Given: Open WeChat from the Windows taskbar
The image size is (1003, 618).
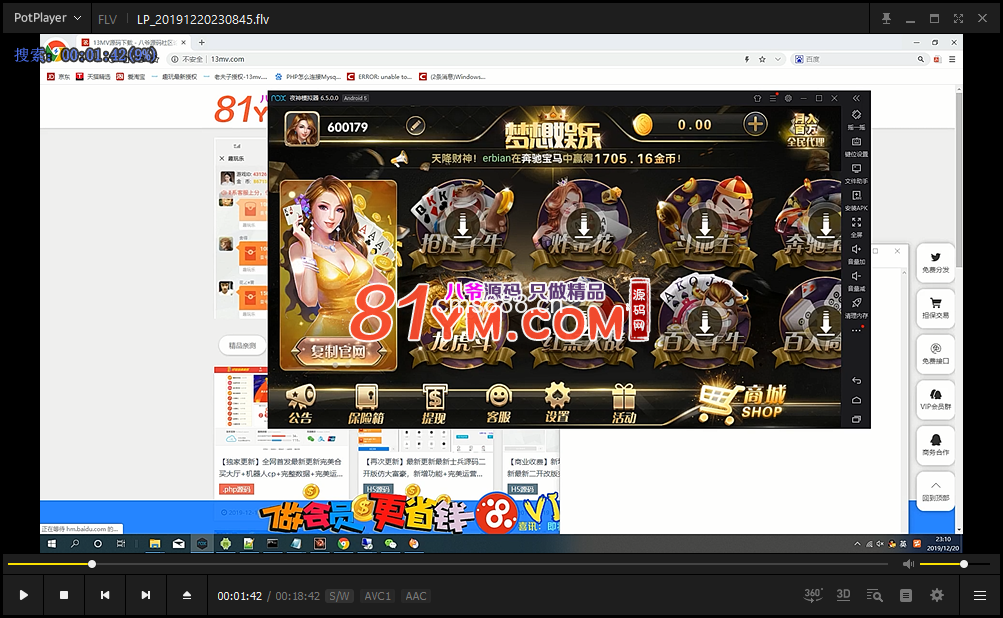Looking at the screenshot, I should (390, 544).
